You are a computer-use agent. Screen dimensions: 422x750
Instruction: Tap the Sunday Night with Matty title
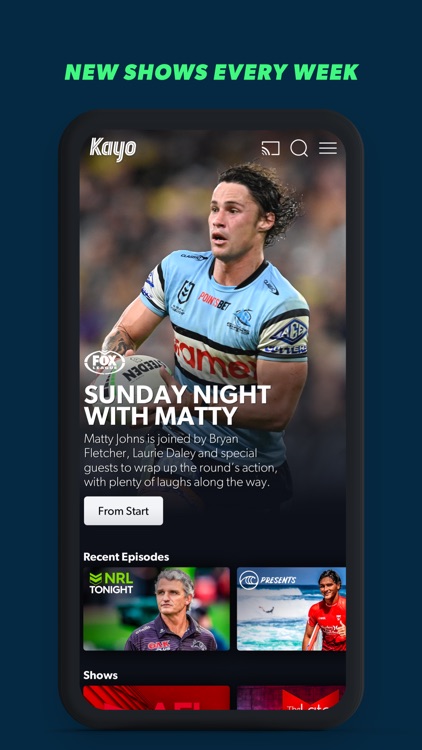point(177,405)
